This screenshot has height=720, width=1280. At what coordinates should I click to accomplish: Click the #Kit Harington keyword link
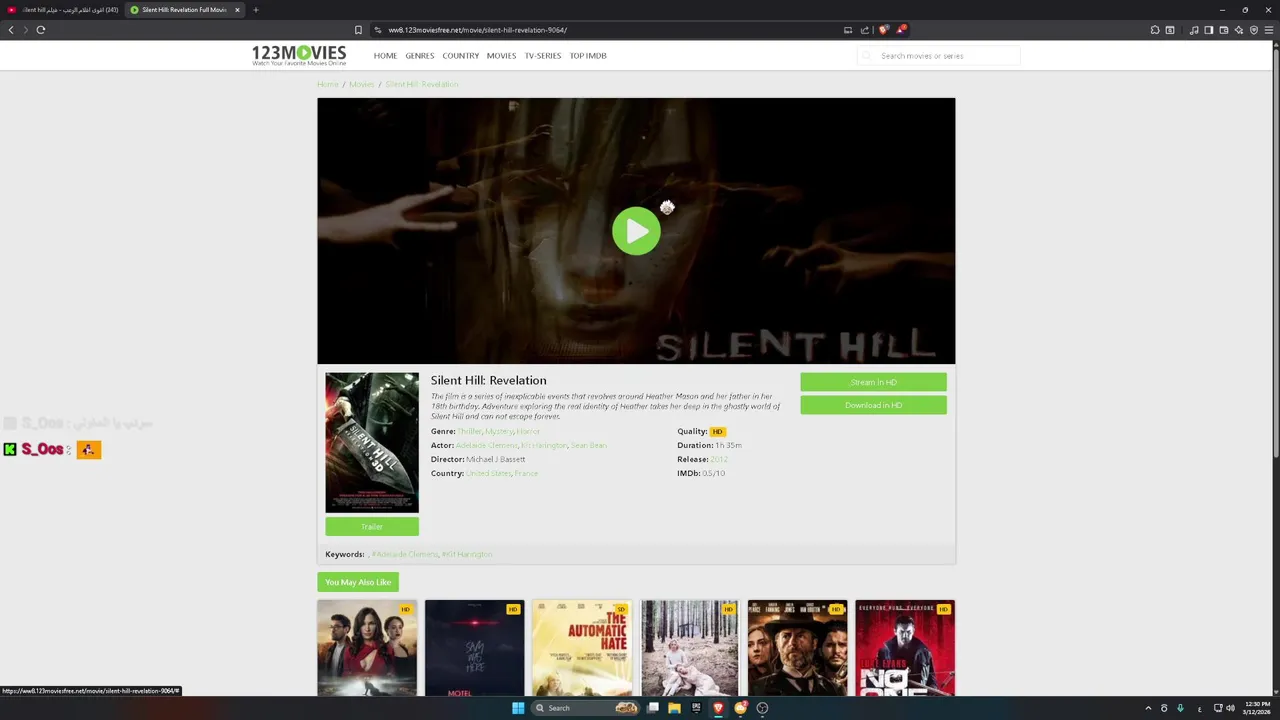click(467, 554)
